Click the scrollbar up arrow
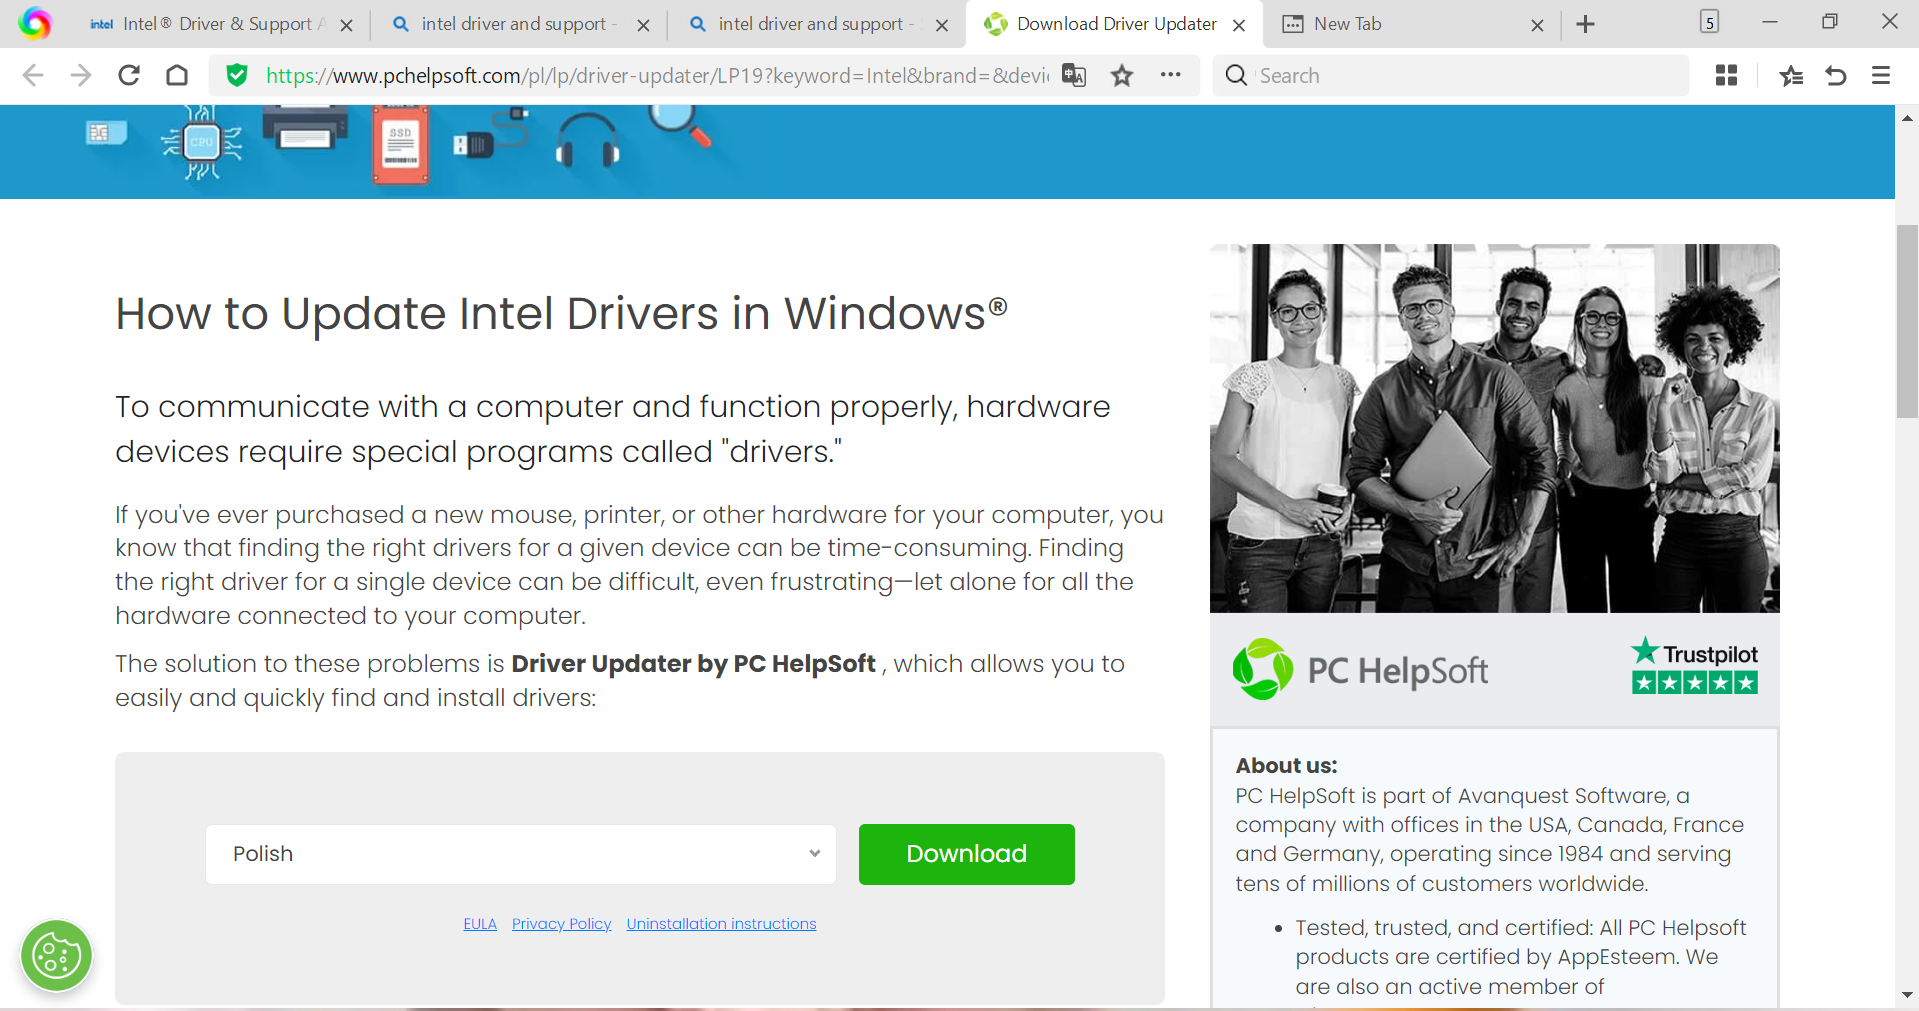 [1907, 118]
